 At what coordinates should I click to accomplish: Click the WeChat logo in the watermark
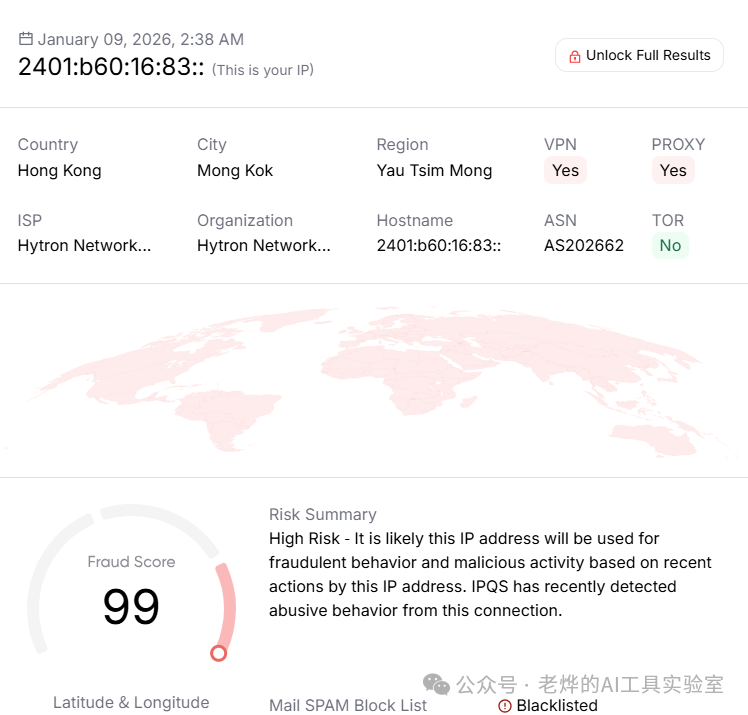click(436, 684)
